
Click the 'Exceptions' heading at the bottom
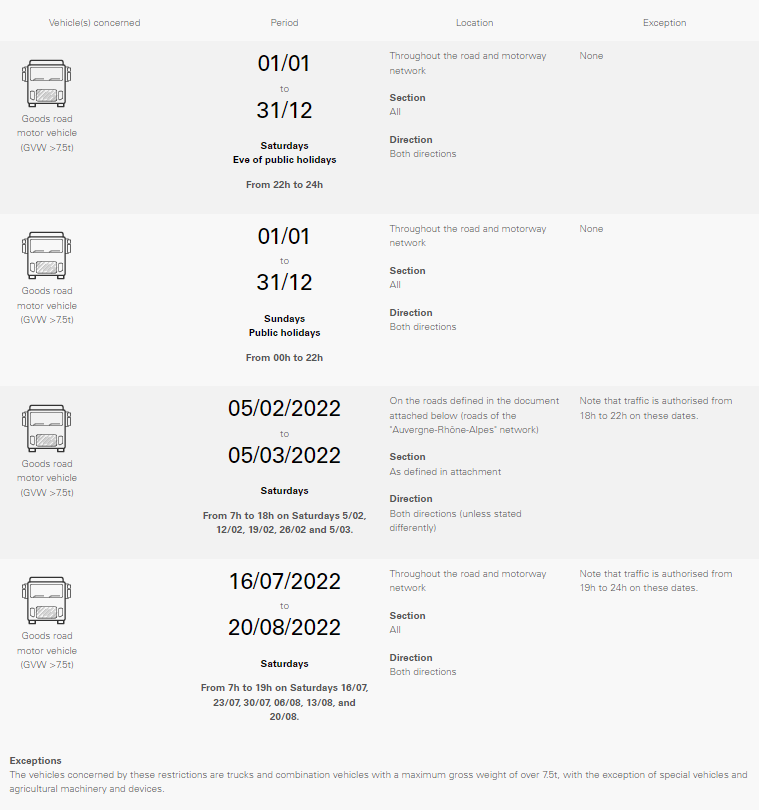click(36, 760)
